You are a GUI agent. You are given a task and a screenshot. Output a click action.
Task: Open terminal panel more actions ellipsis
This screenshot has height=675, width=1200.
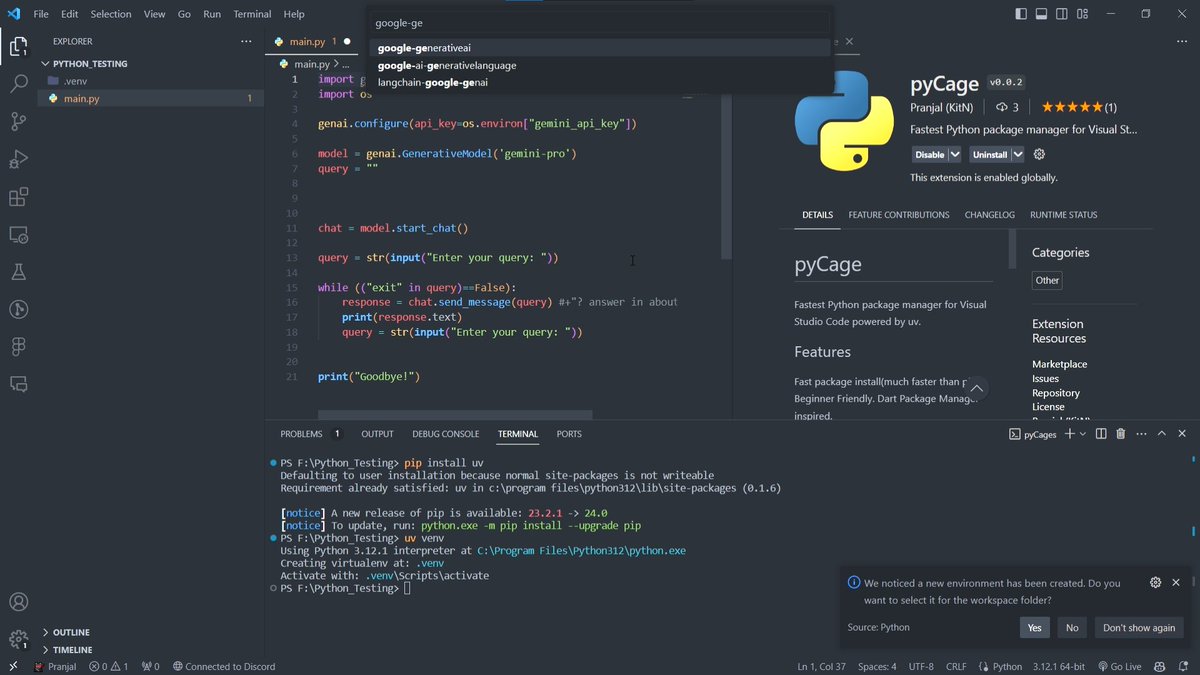(1141, 434)
